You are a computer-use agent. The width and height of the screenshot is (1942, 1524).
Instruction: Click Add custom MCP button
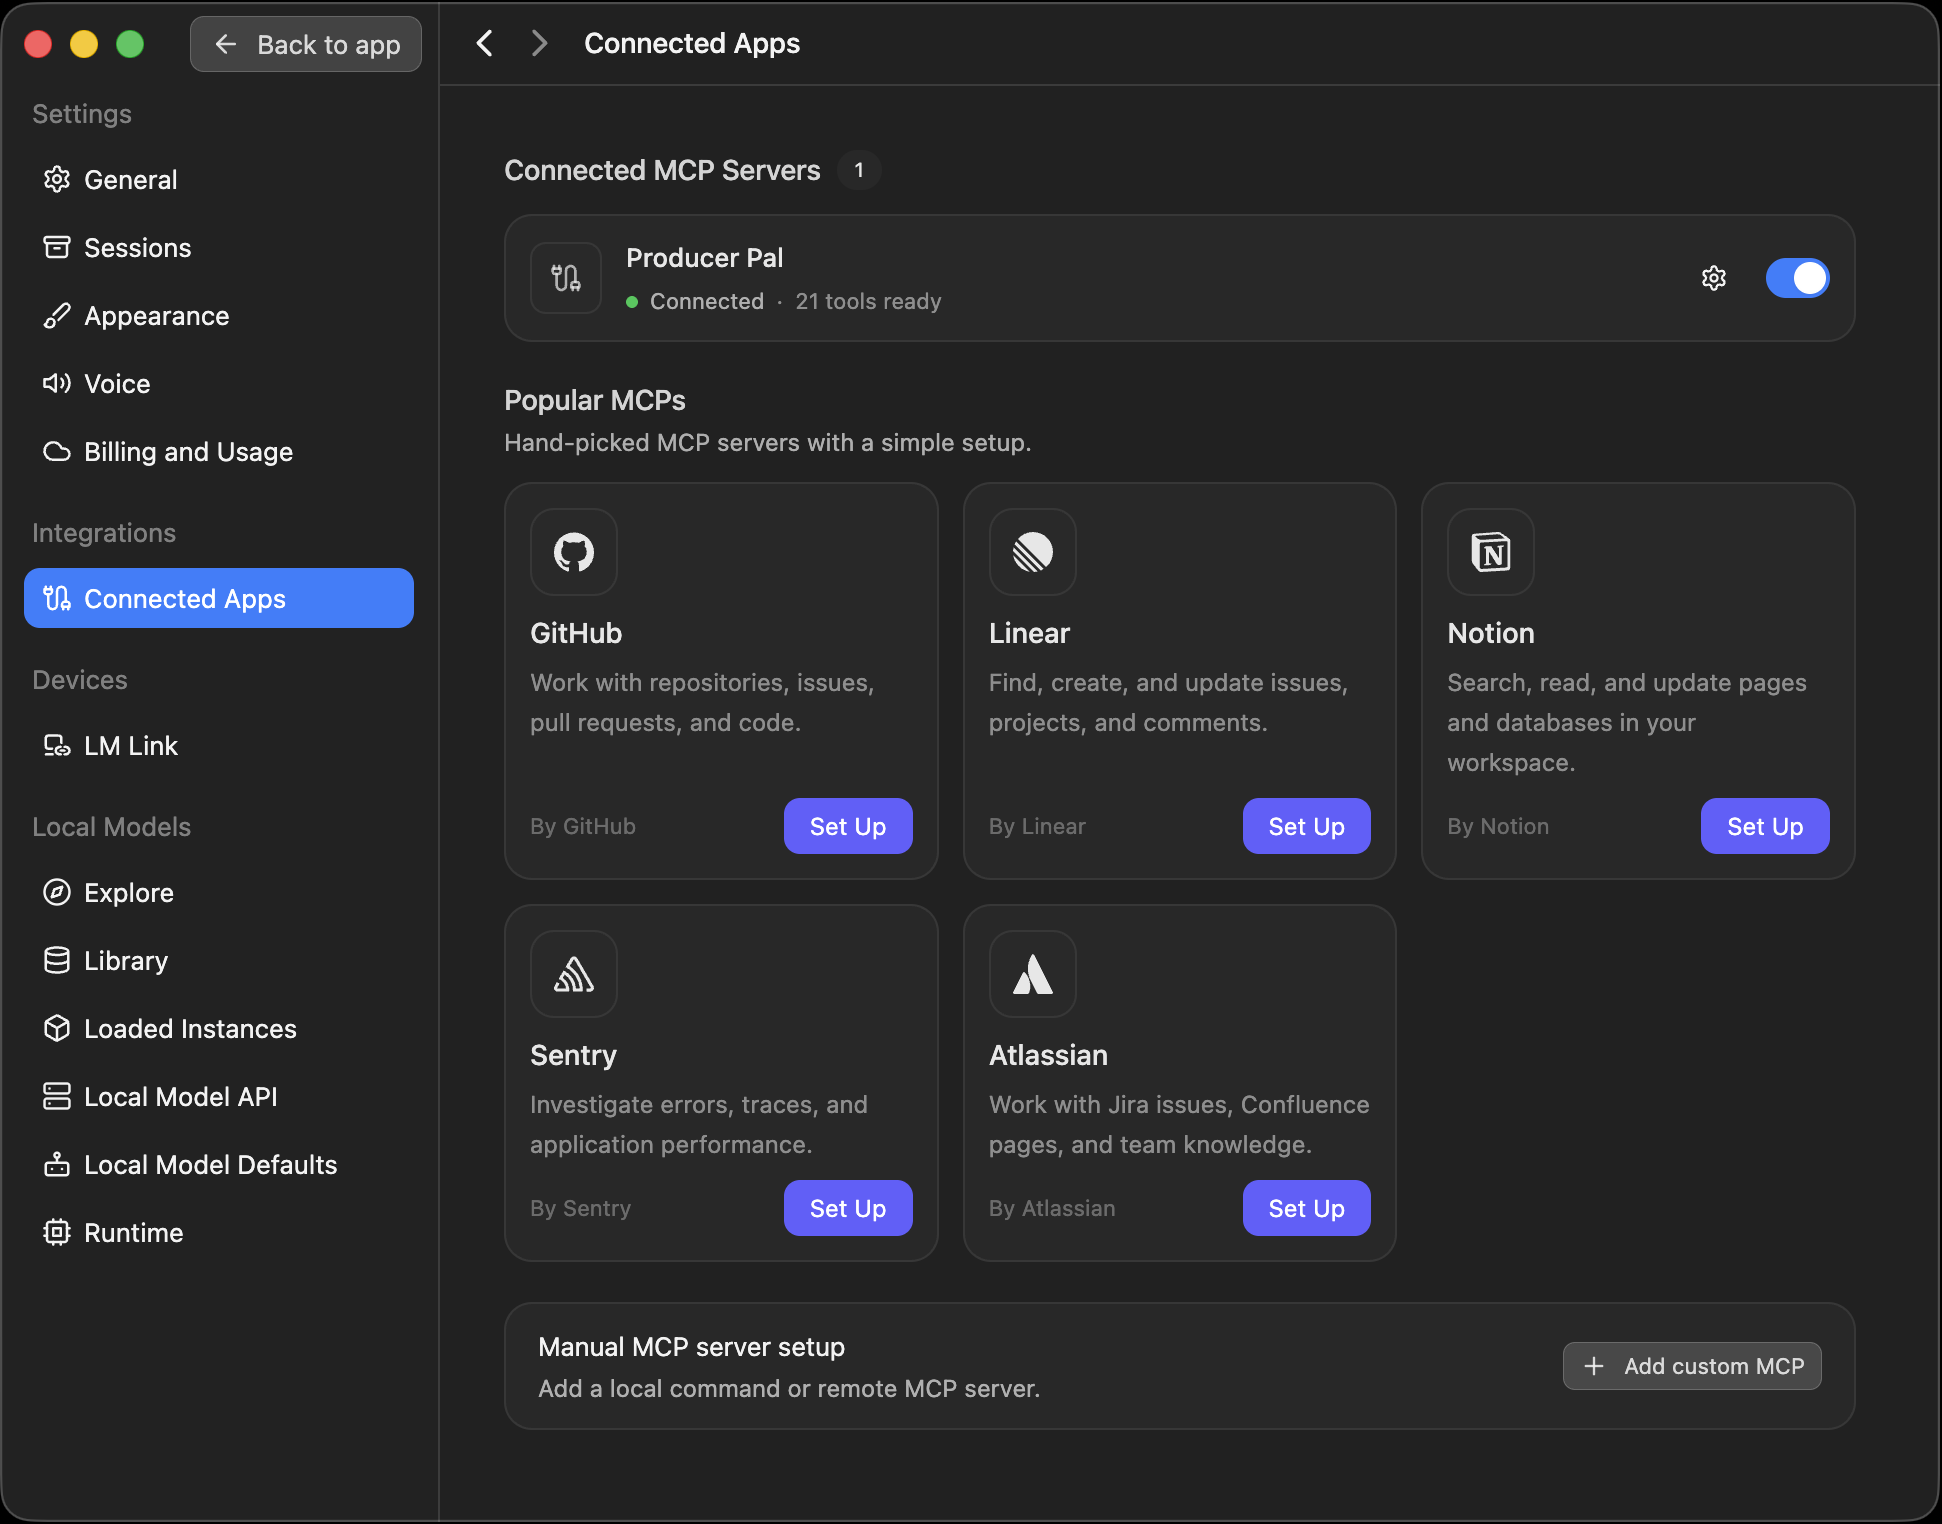pos(1692,1366)
